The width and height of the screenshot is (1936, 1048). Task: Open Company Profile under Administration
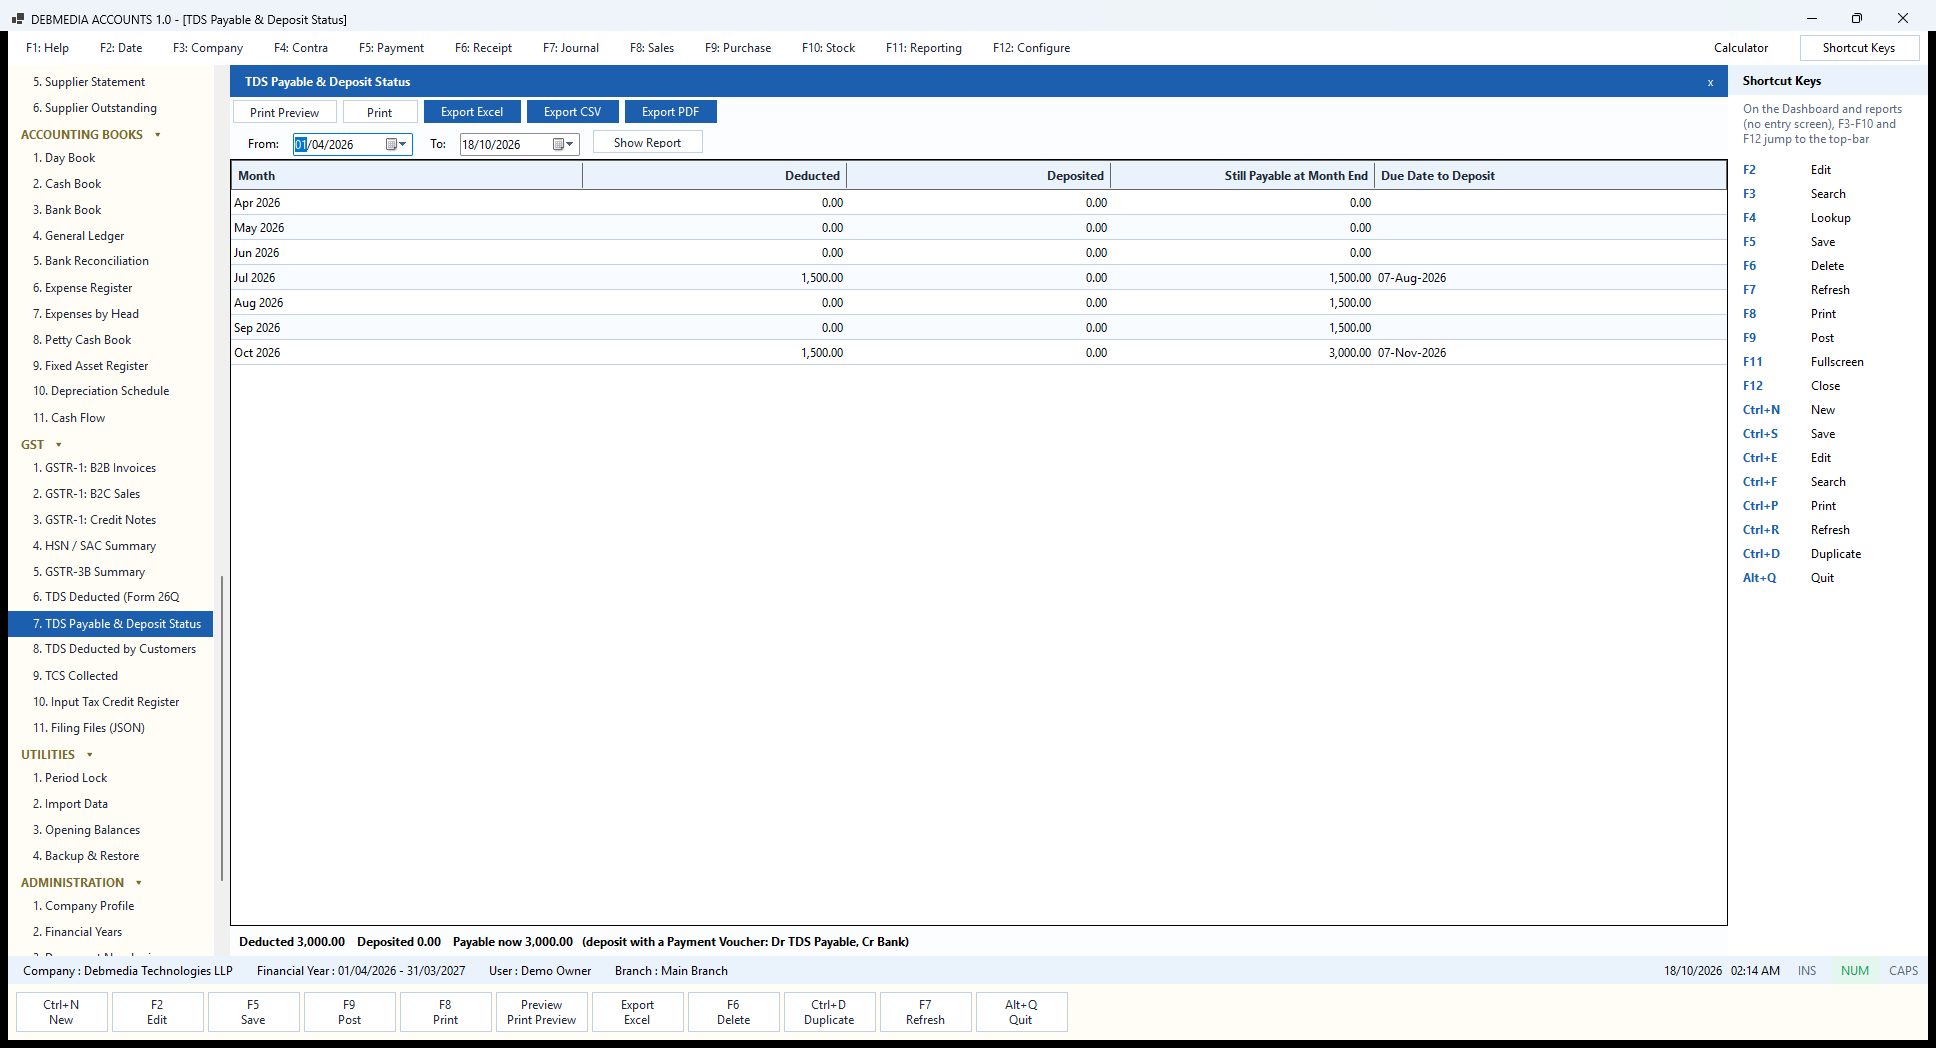point(83,906)
